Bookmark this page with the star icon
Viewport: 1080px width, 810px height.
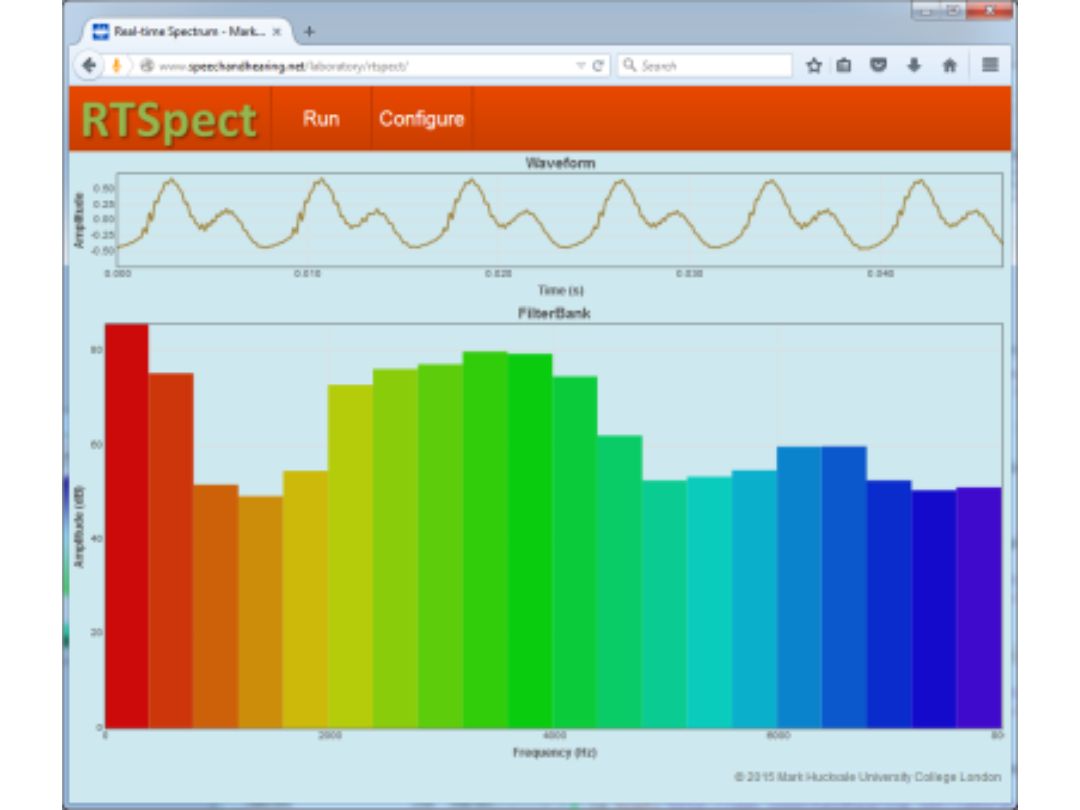pos(813,65)
